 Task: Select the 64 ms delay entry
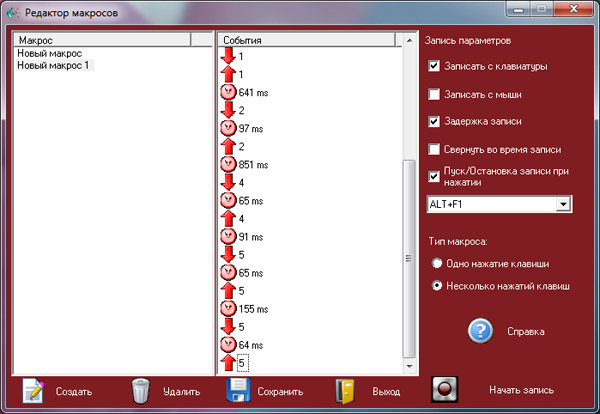tap(251, 345)
